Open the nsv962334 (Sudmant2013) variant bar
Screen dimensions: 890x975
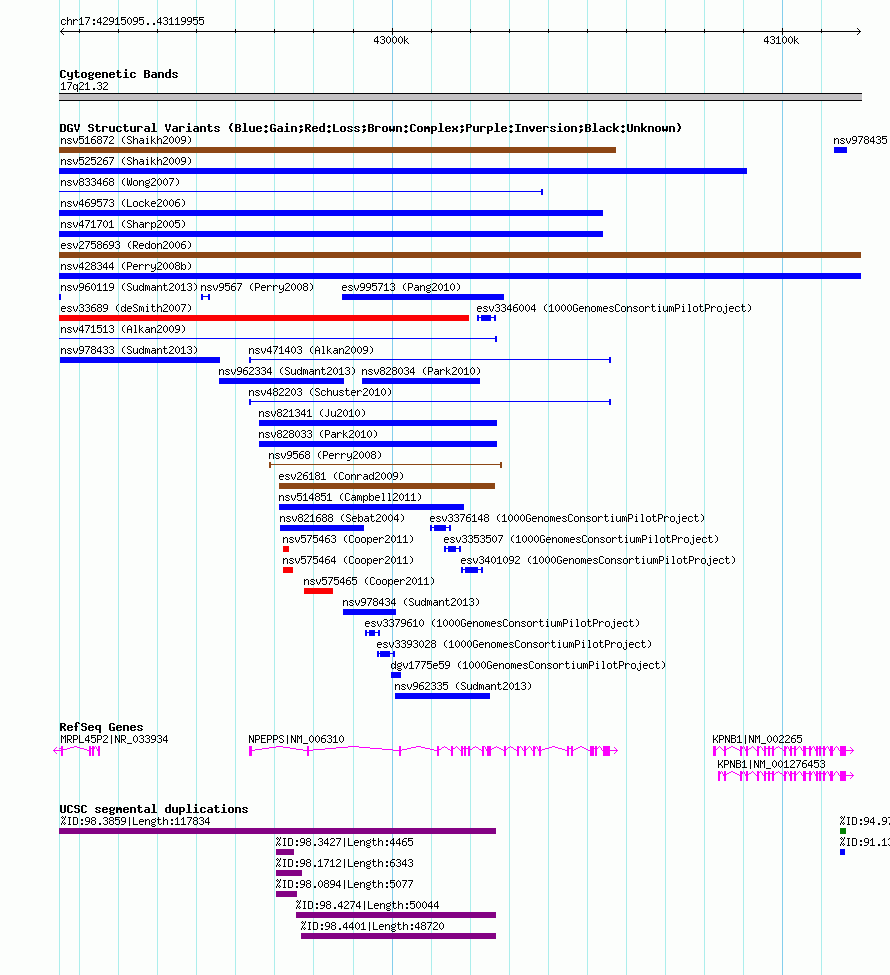281,381
